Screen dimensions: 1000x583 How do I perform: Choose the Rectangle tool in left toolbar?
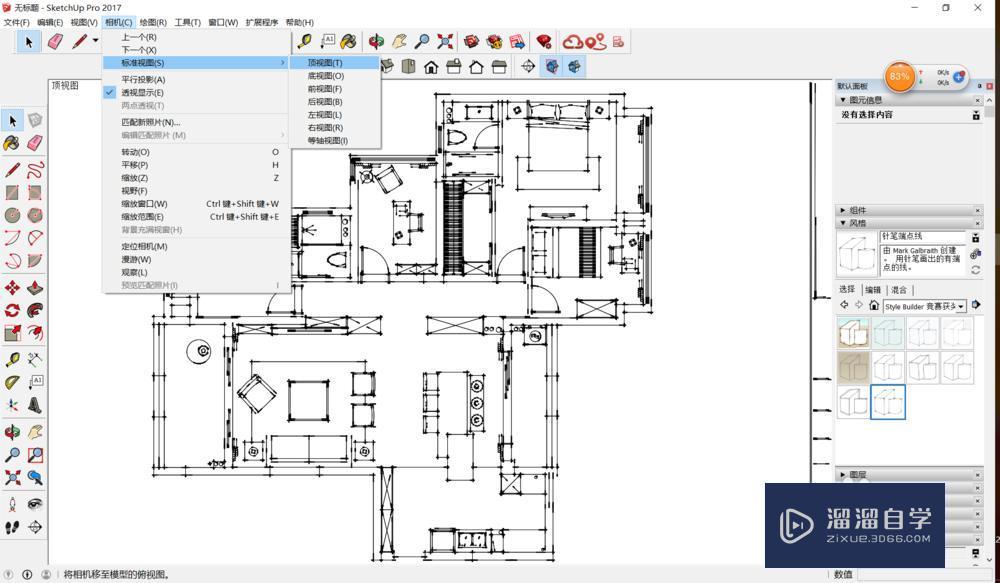pyautogui.click(x=12, y=193)
